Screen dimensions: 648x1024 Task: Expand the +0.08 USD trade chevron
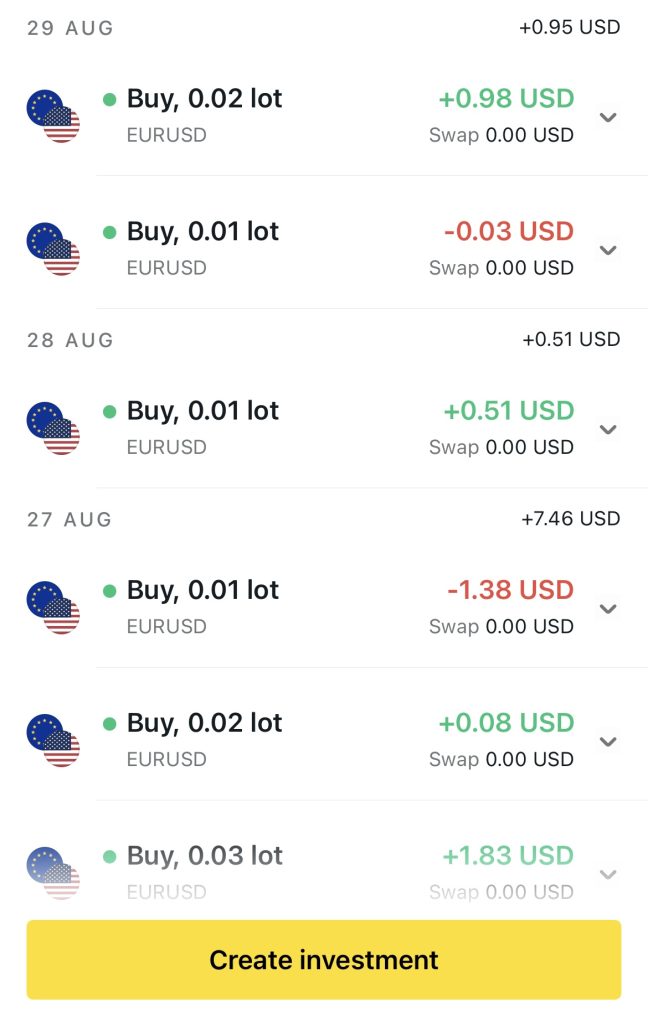(608, 741)
